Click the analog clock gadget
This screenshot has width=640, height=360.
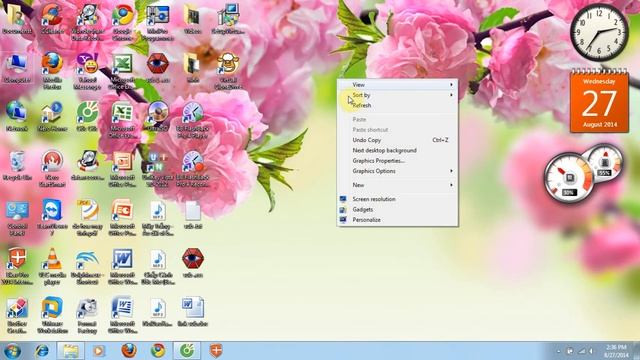[x=599, y=32]
